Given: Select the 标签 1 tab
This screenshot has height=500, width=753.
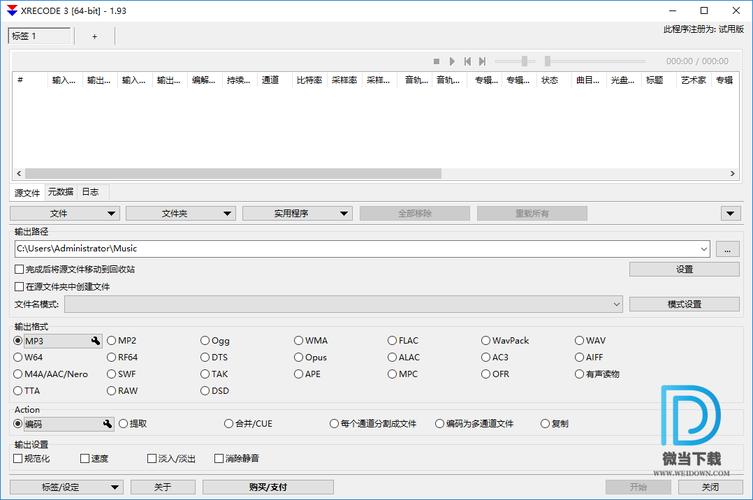Looking at the screenshot, I should point(40,36).
